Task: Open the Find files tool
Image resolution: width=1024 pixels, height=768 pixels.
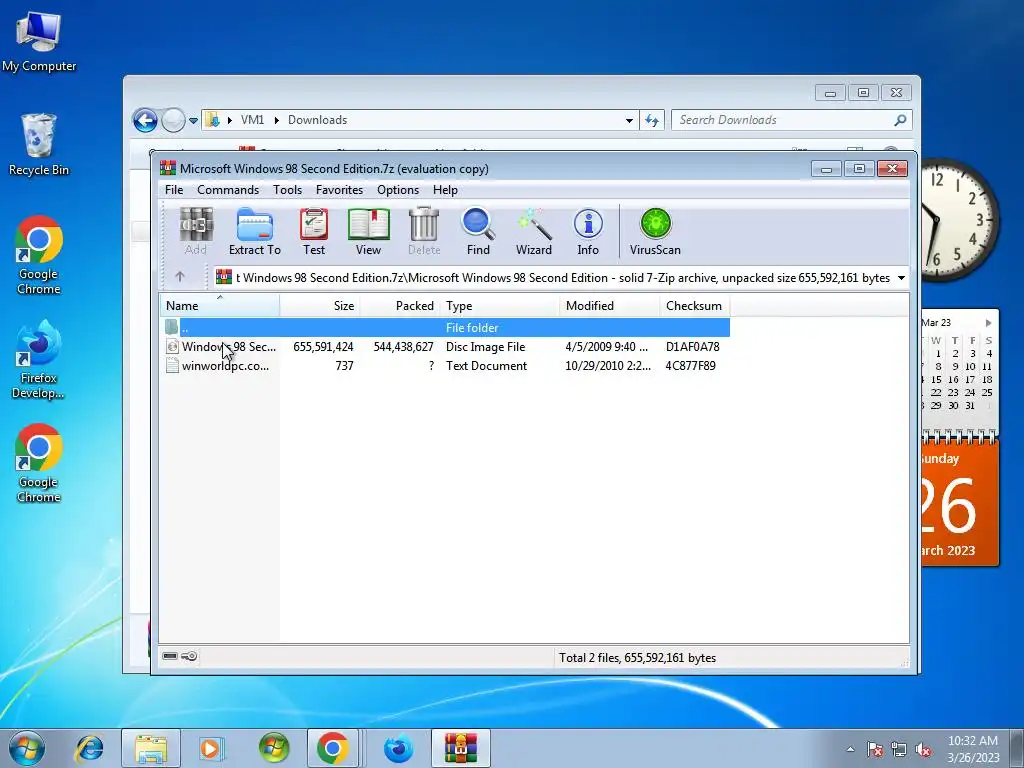Action: tap(478, 231)
